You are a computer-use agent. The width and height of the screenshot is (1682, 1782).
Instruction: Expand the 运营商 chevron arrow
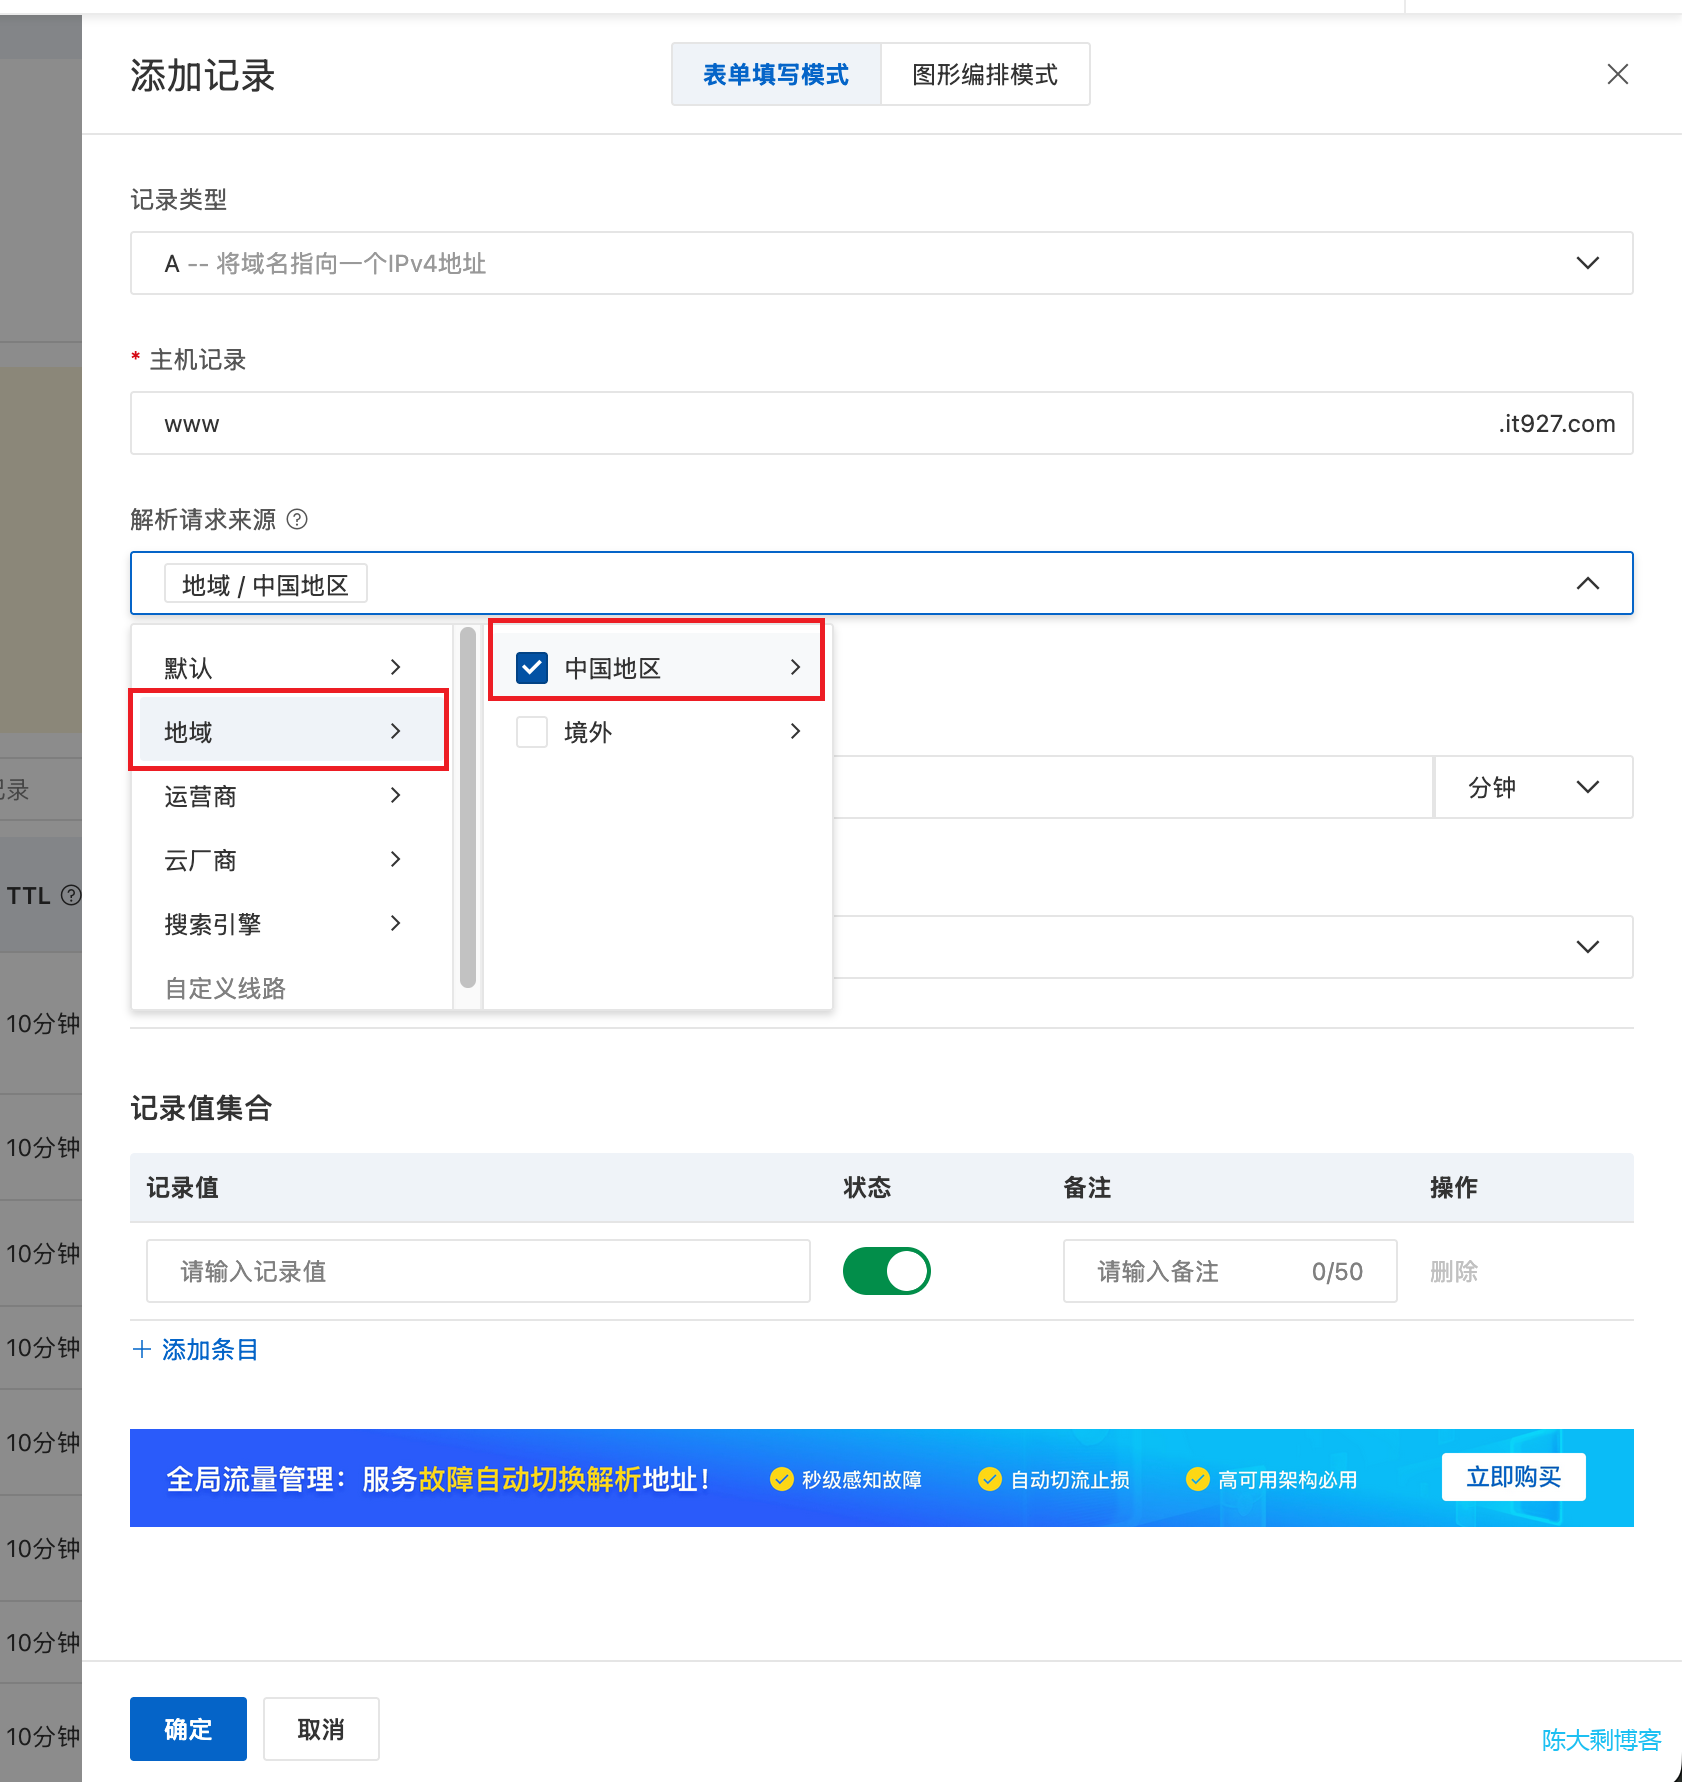(396, 795)
